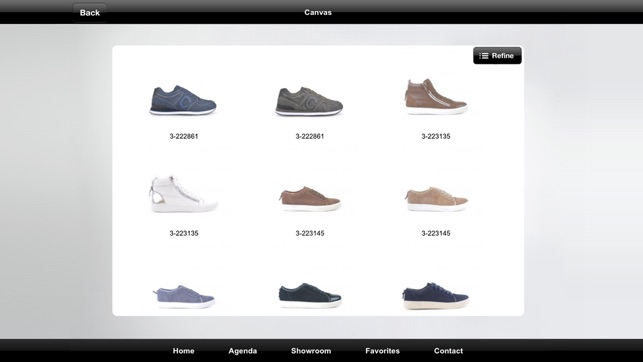
Task: Click the Canvas title text
Action: (x=318, y=12)
